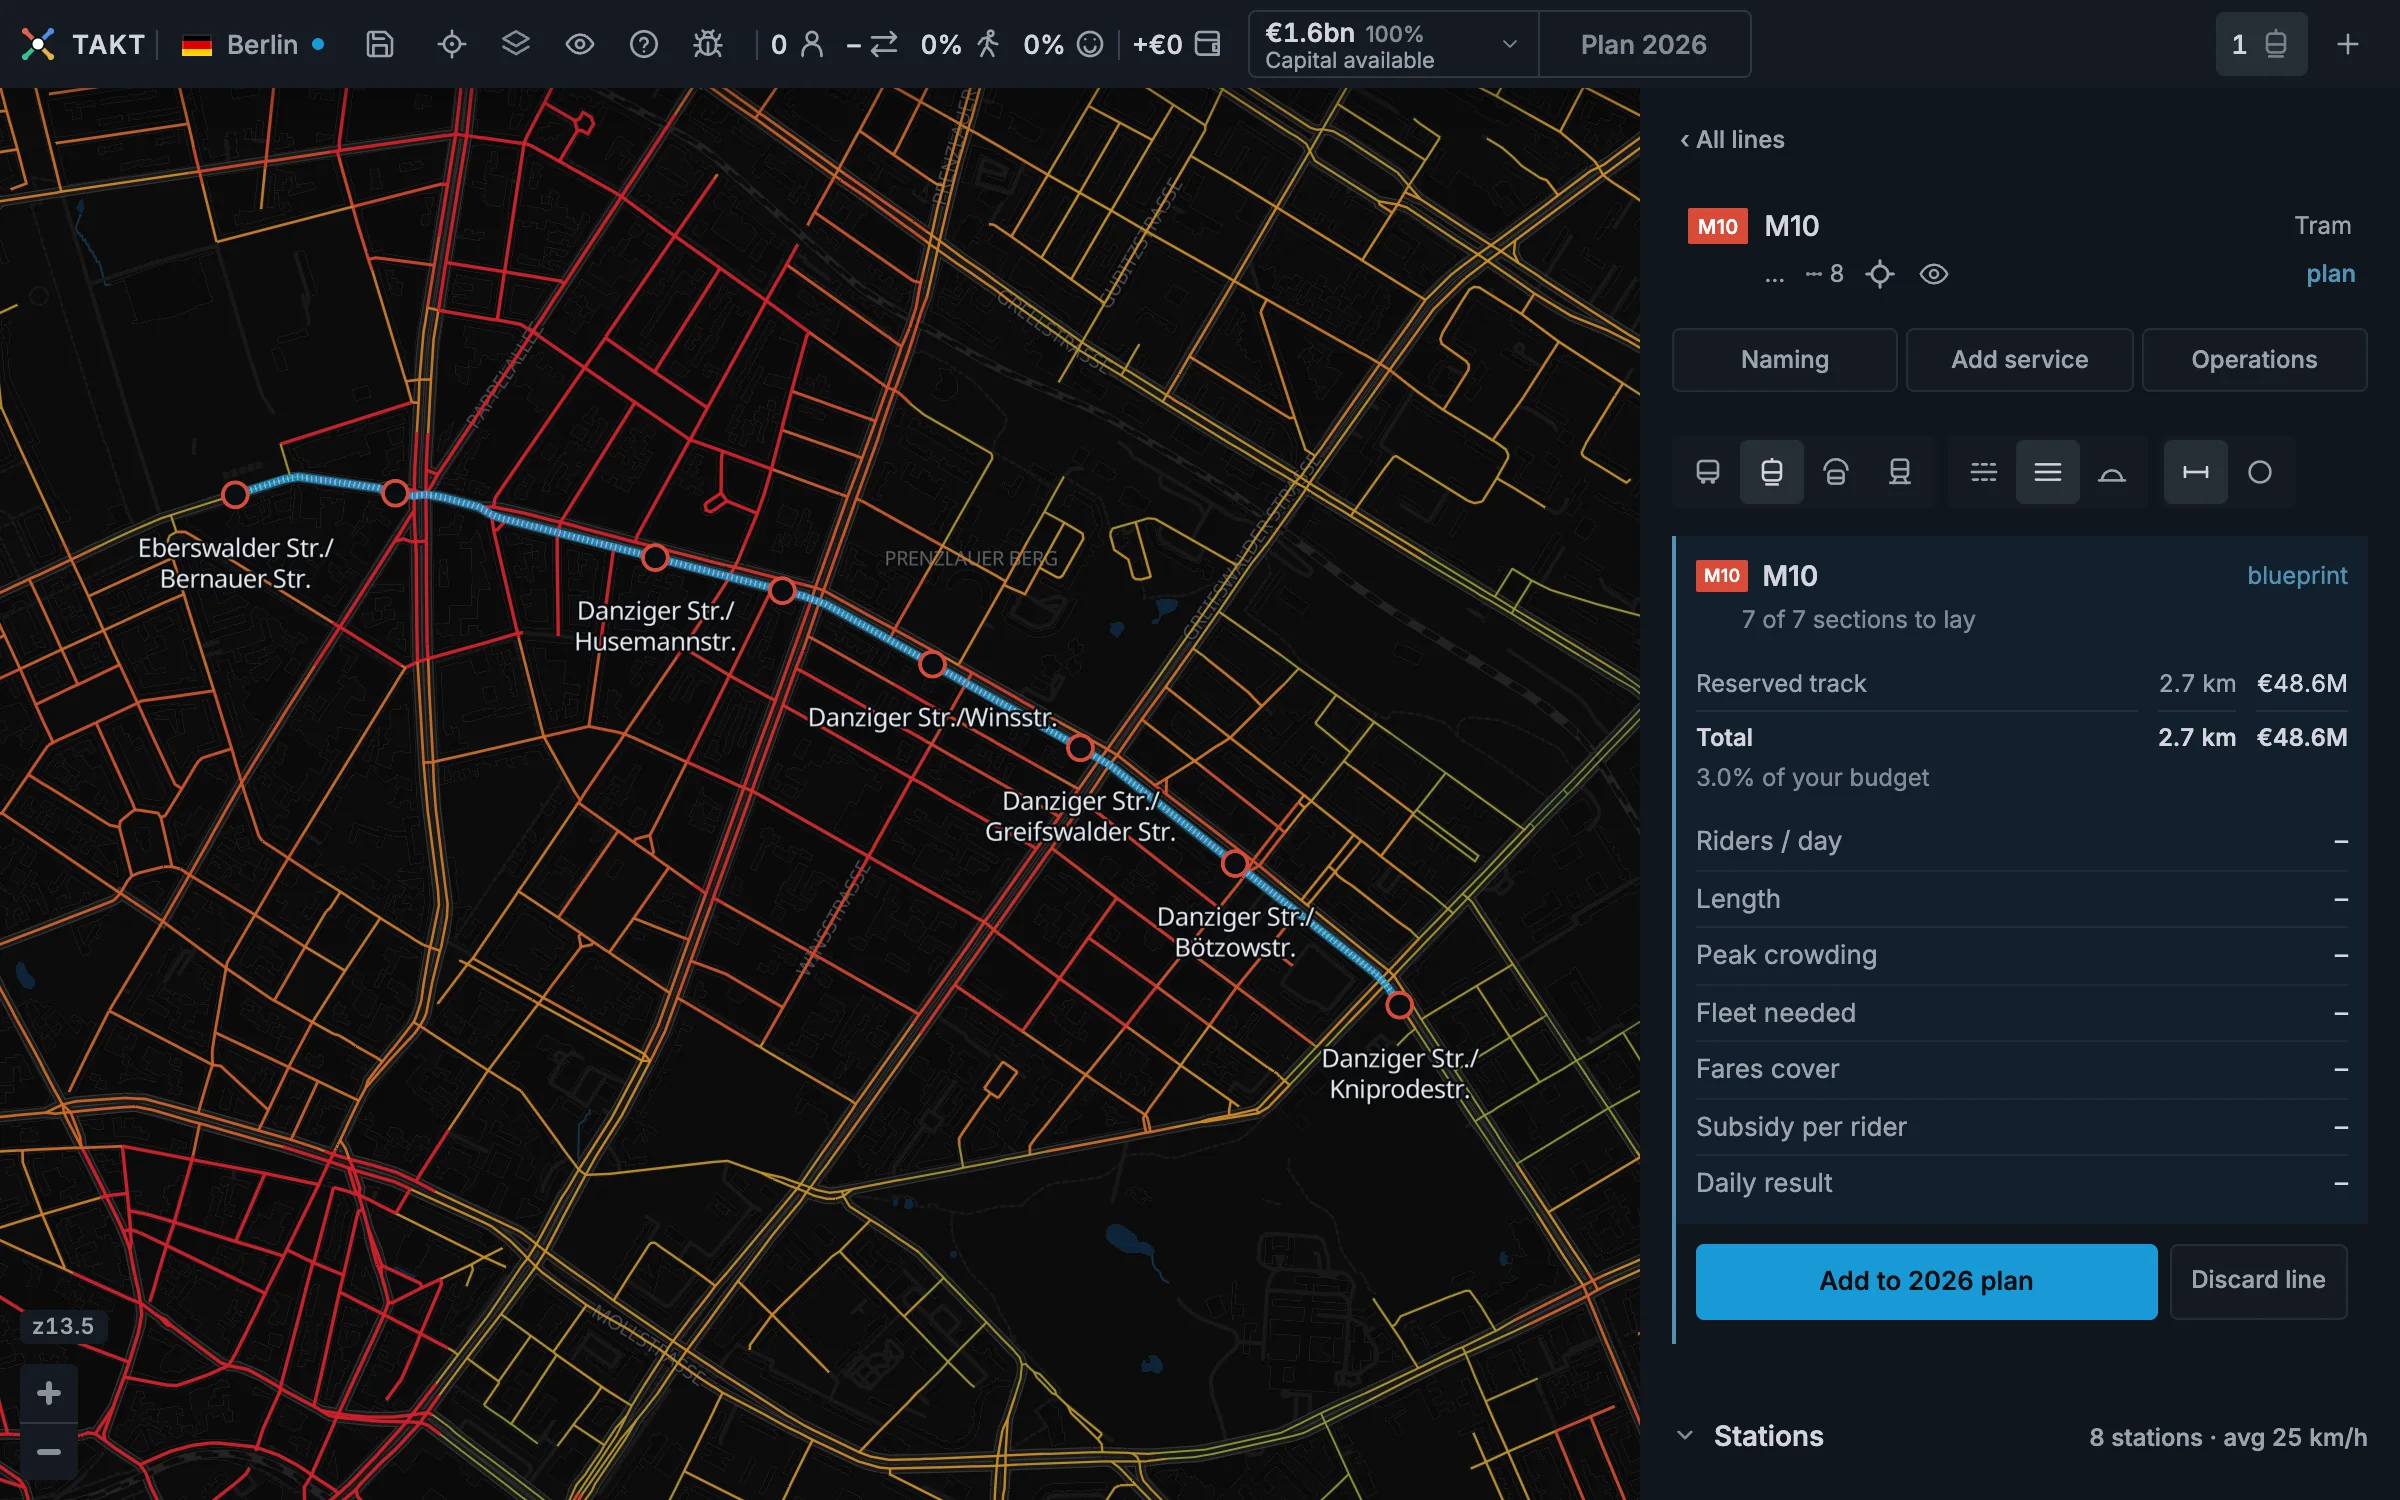The image size is (2400, 1500).
Task: Click the save disk icon
Action: pyautogui.click(x=380, y=44)
